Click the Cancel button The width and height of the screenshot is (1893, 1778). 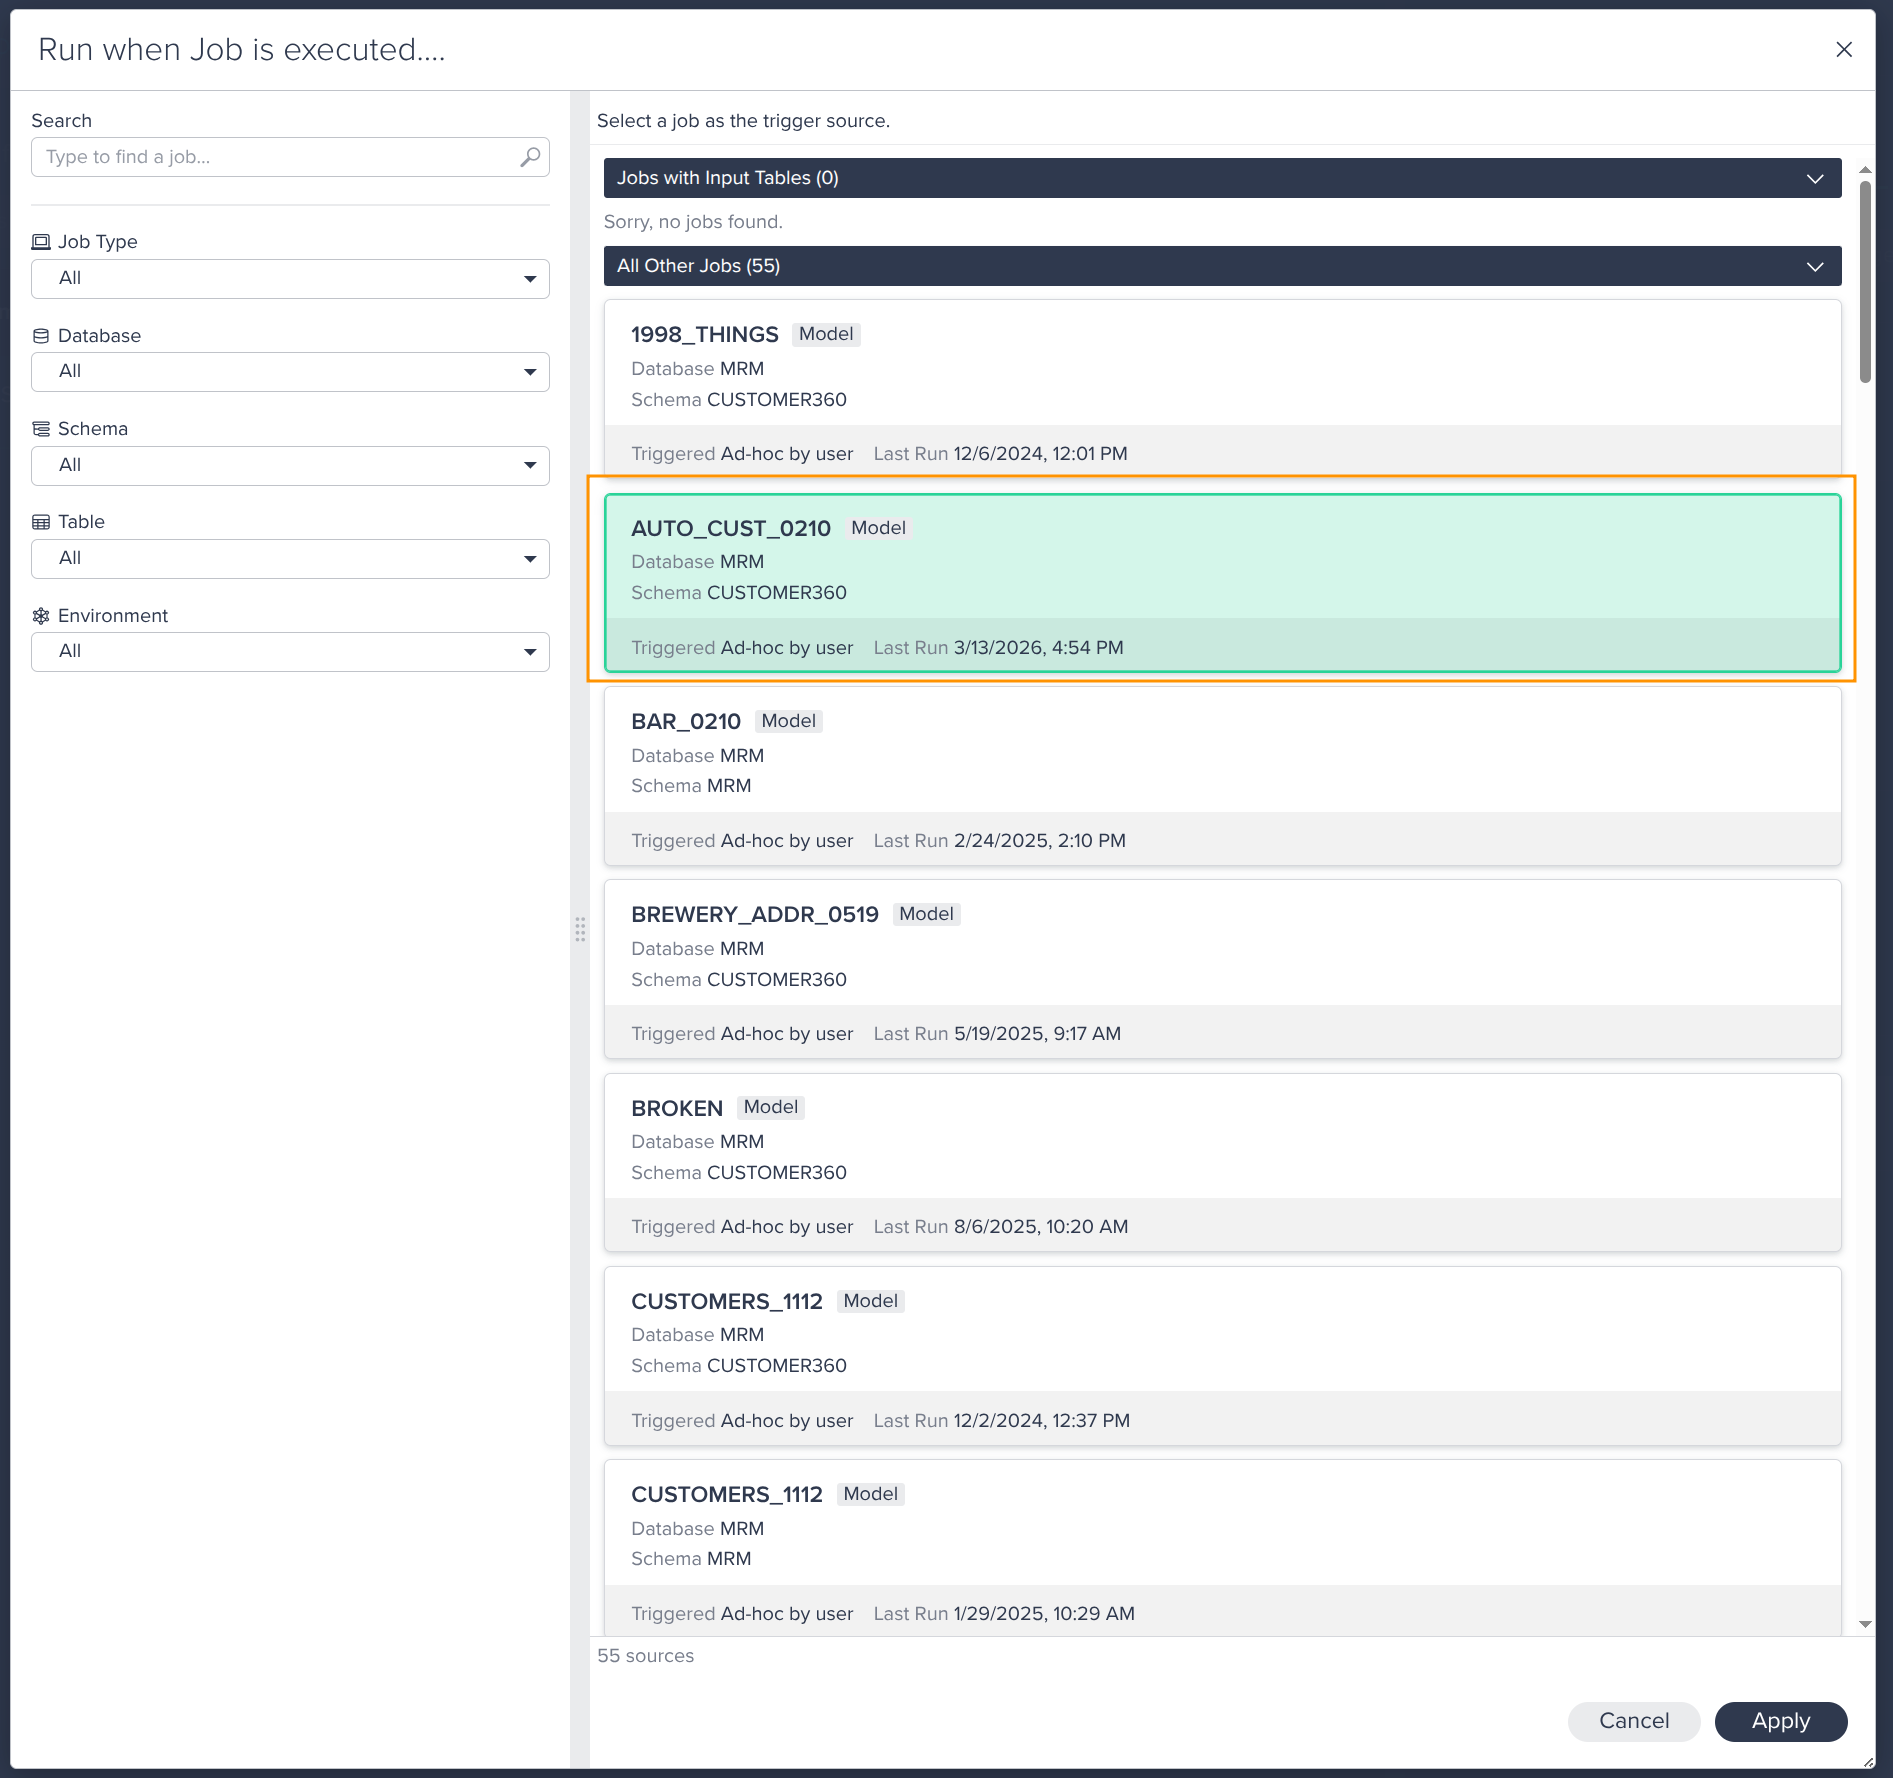pos(1633,1721)
